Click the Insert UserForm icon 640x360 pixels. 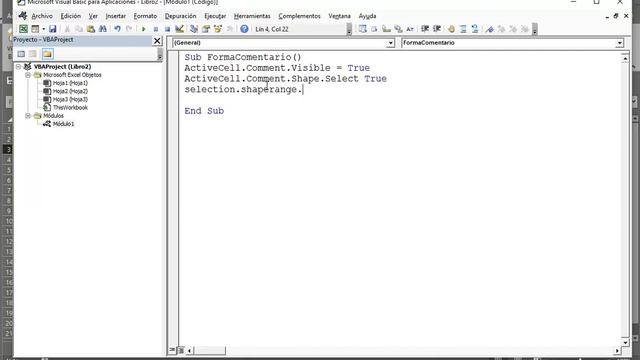coord(35,29)
